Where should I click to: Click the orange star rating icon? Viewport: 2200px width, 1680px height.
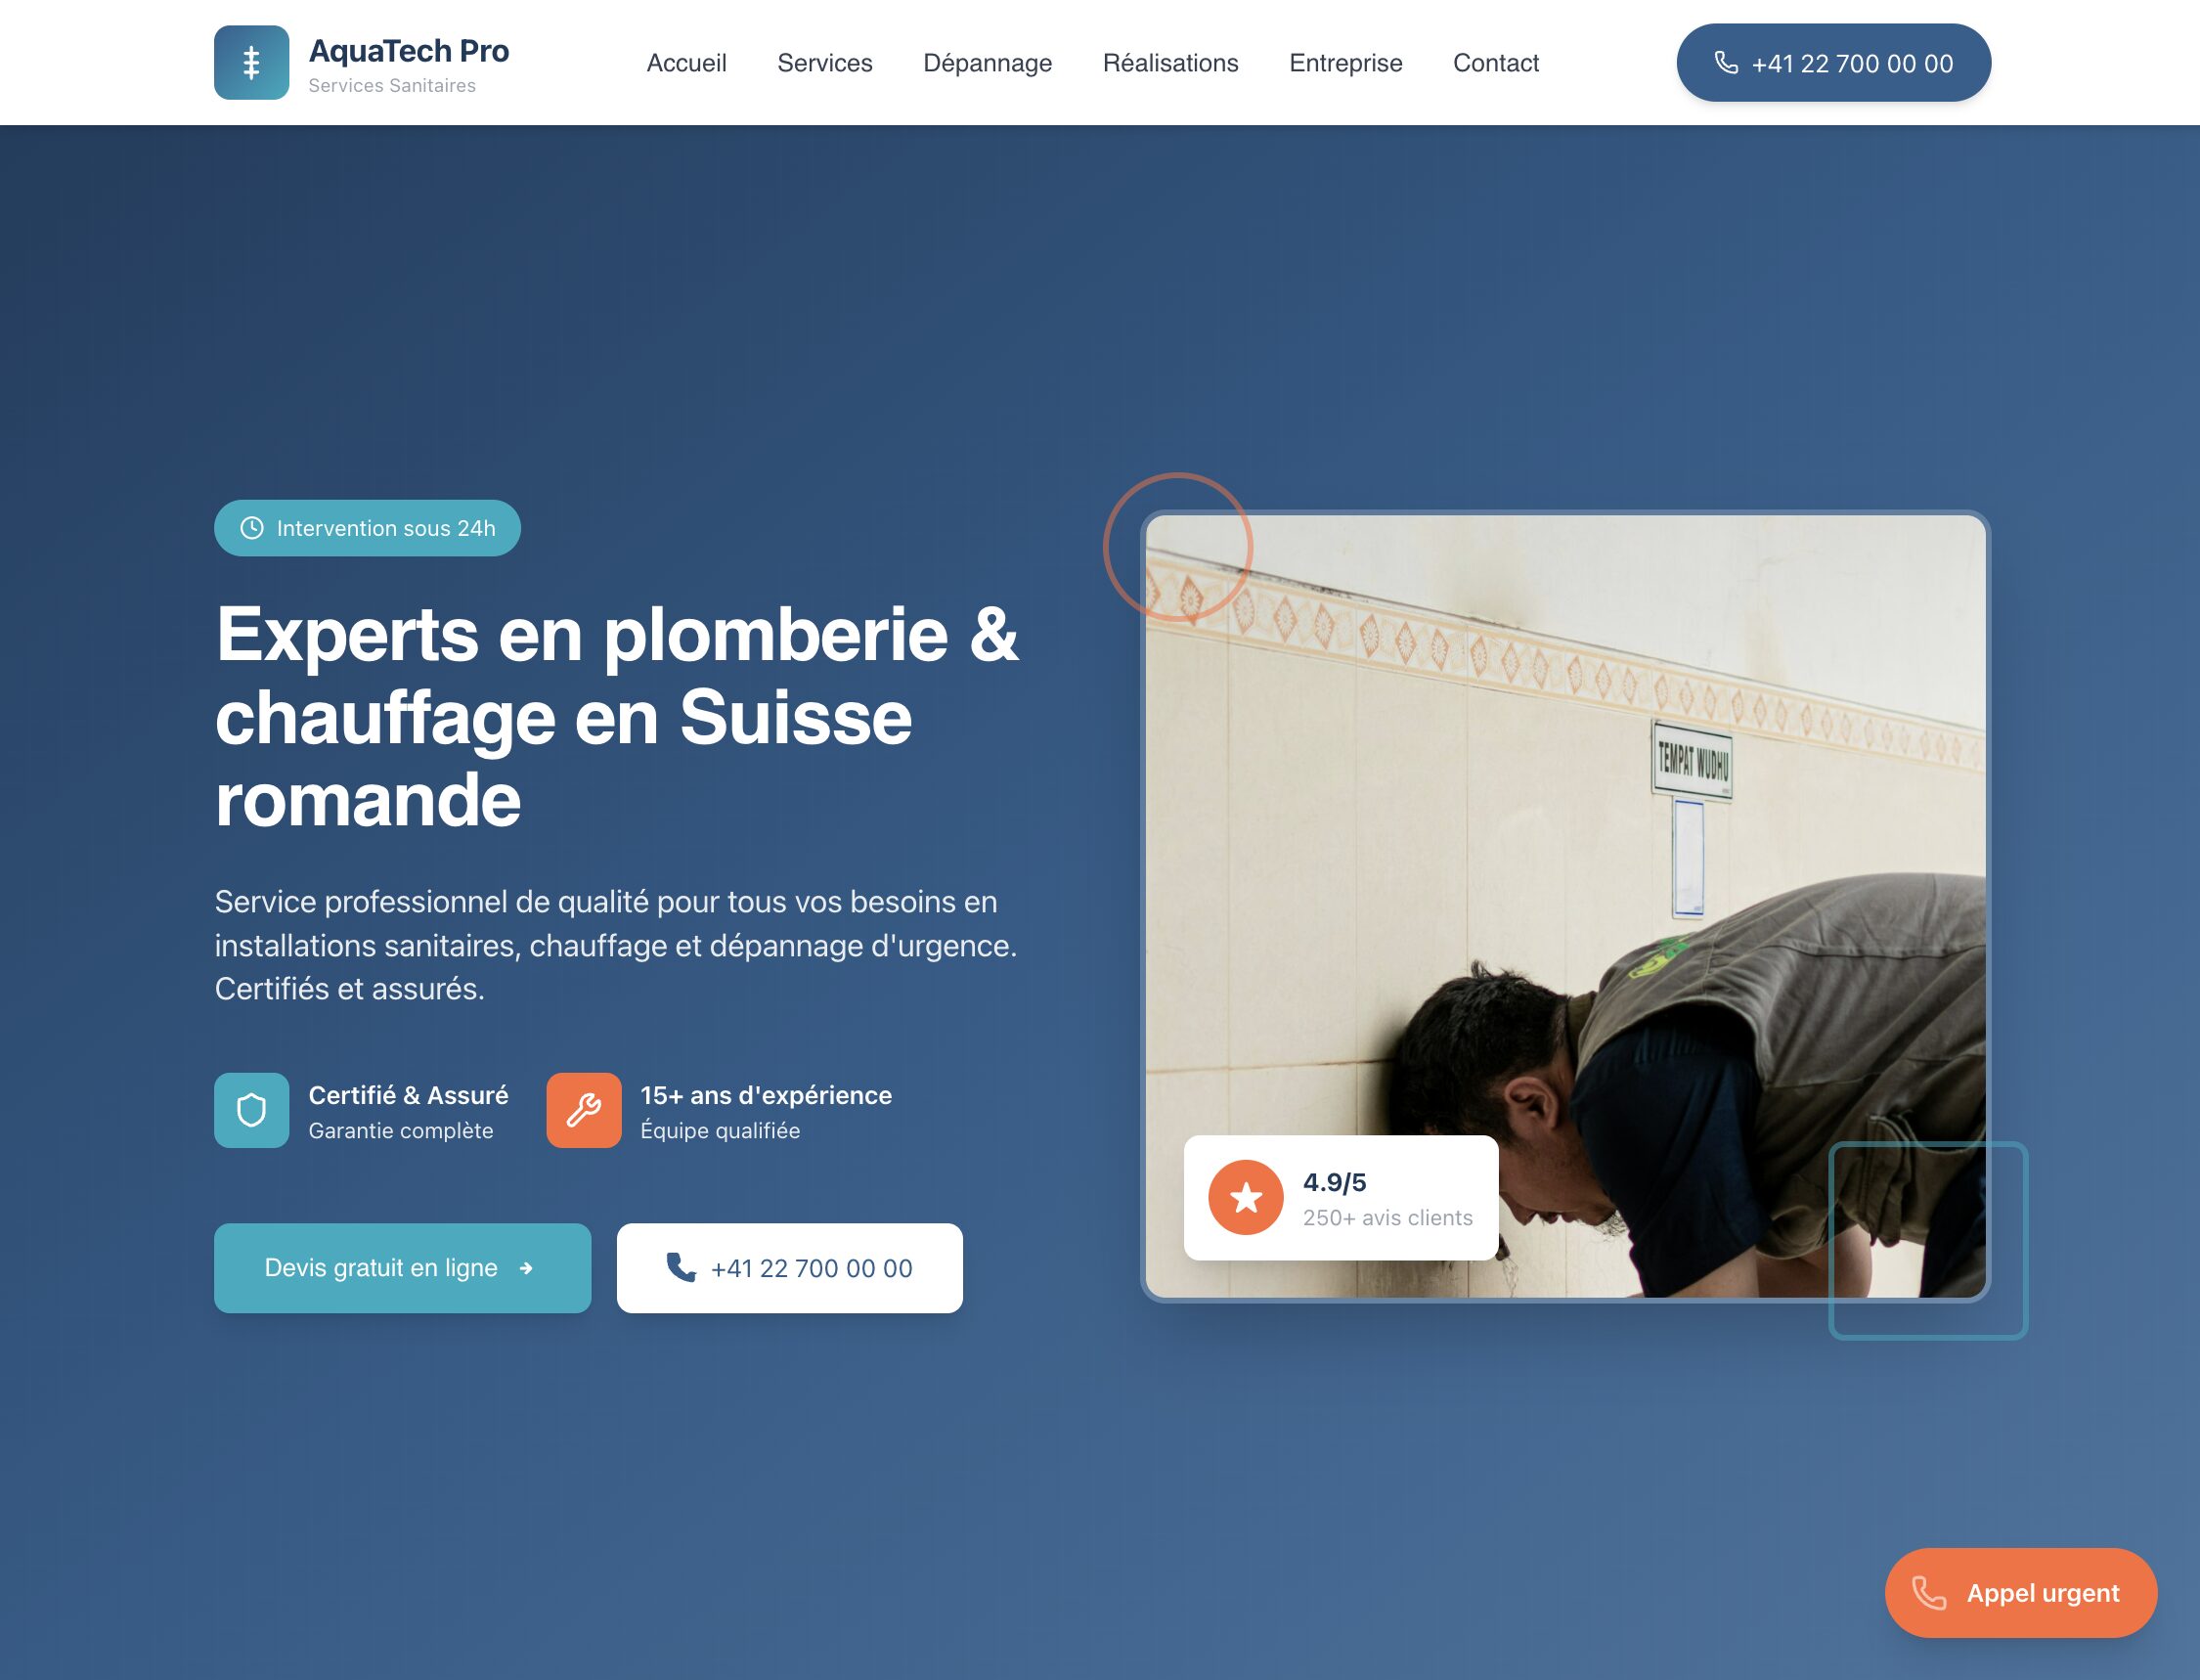click(x=1246, y=1197)
